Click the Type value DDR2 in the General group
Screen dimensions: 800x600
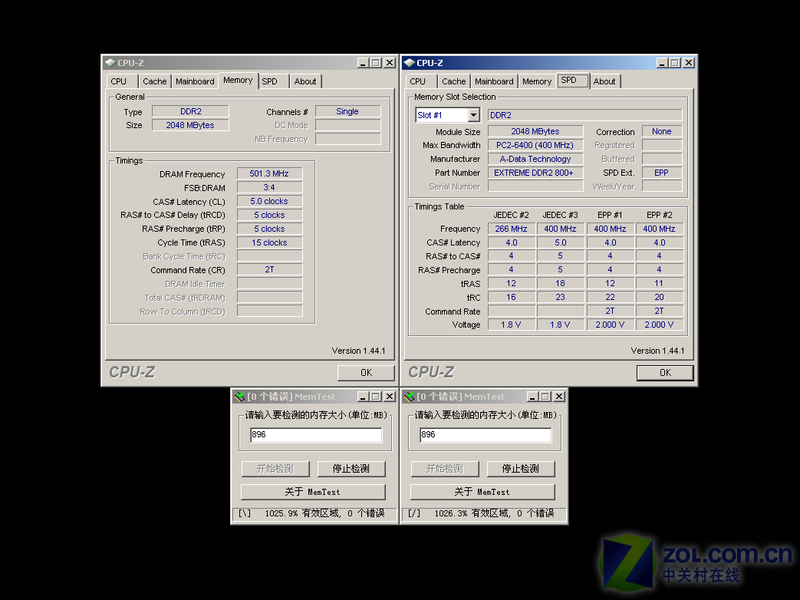pos(190,111)
